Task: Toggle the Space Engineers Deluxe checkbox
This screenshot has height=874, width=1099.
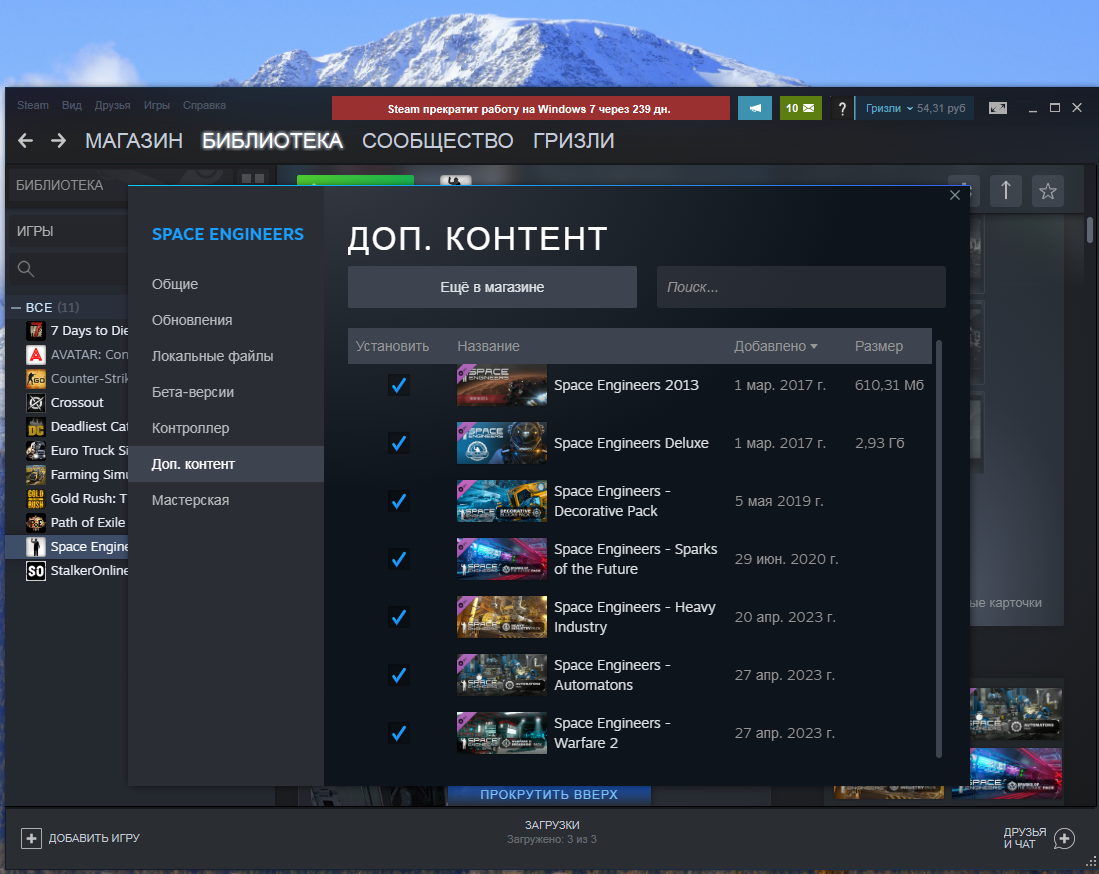Action: click(399, 443)
